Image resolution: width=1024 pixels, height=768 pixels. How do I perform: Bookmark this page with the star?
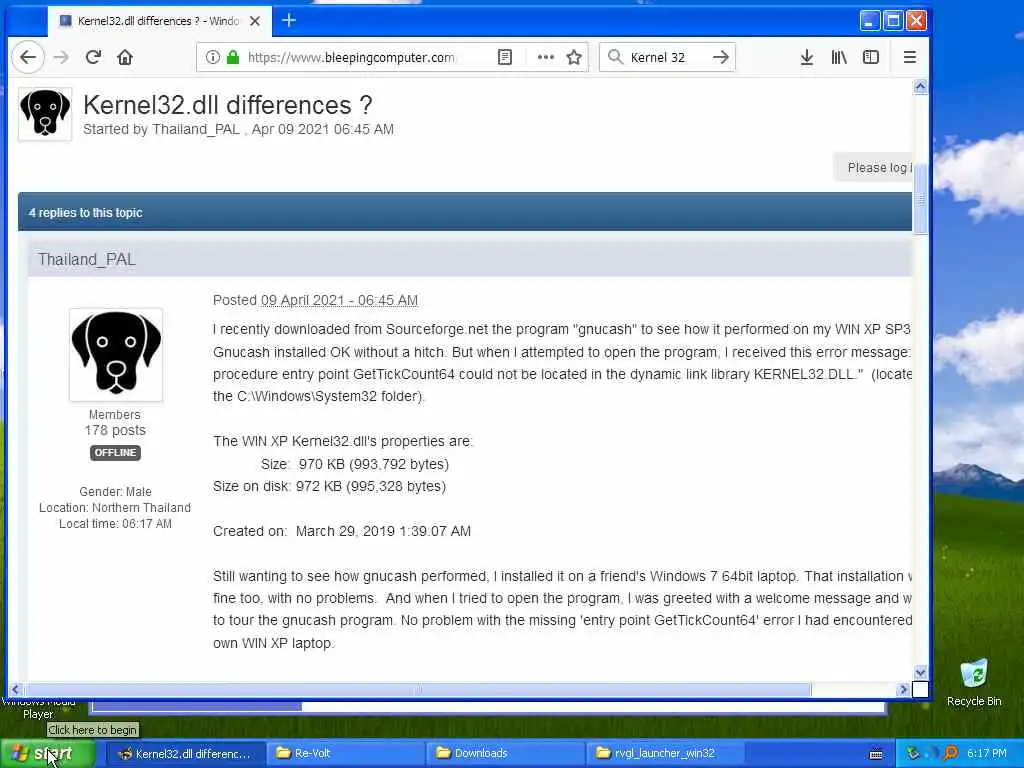574,57
